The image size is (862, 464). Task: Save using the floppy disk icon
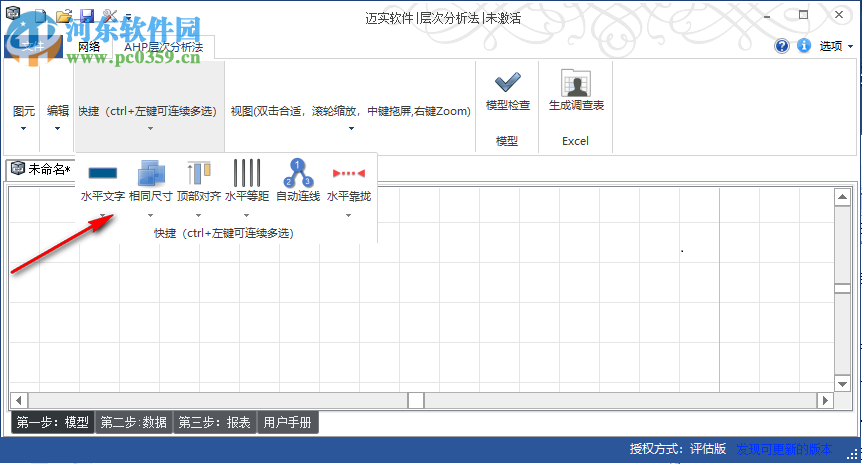point(86,15)
